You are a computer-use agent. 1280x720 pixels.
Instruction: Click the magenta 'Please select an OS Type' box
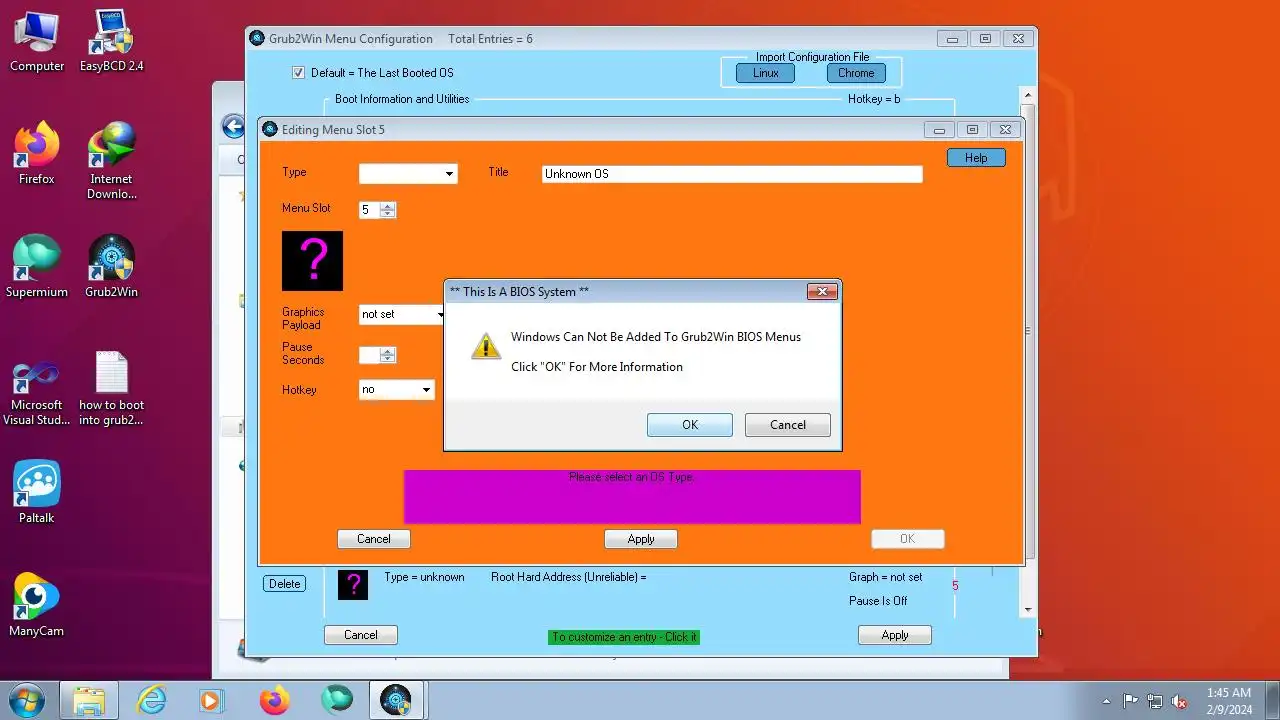pyautogui.click(x=632, y=497)
